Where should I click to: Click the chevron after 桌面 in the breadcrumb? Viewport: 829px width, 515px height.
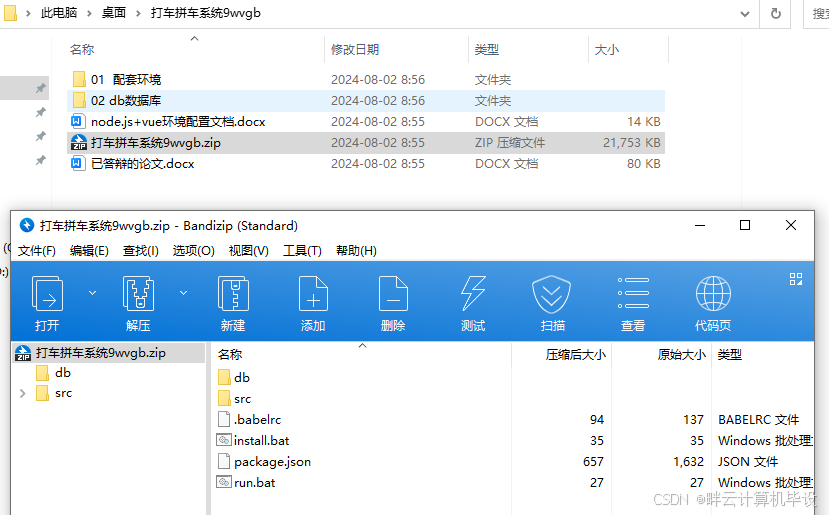[138, 13]
